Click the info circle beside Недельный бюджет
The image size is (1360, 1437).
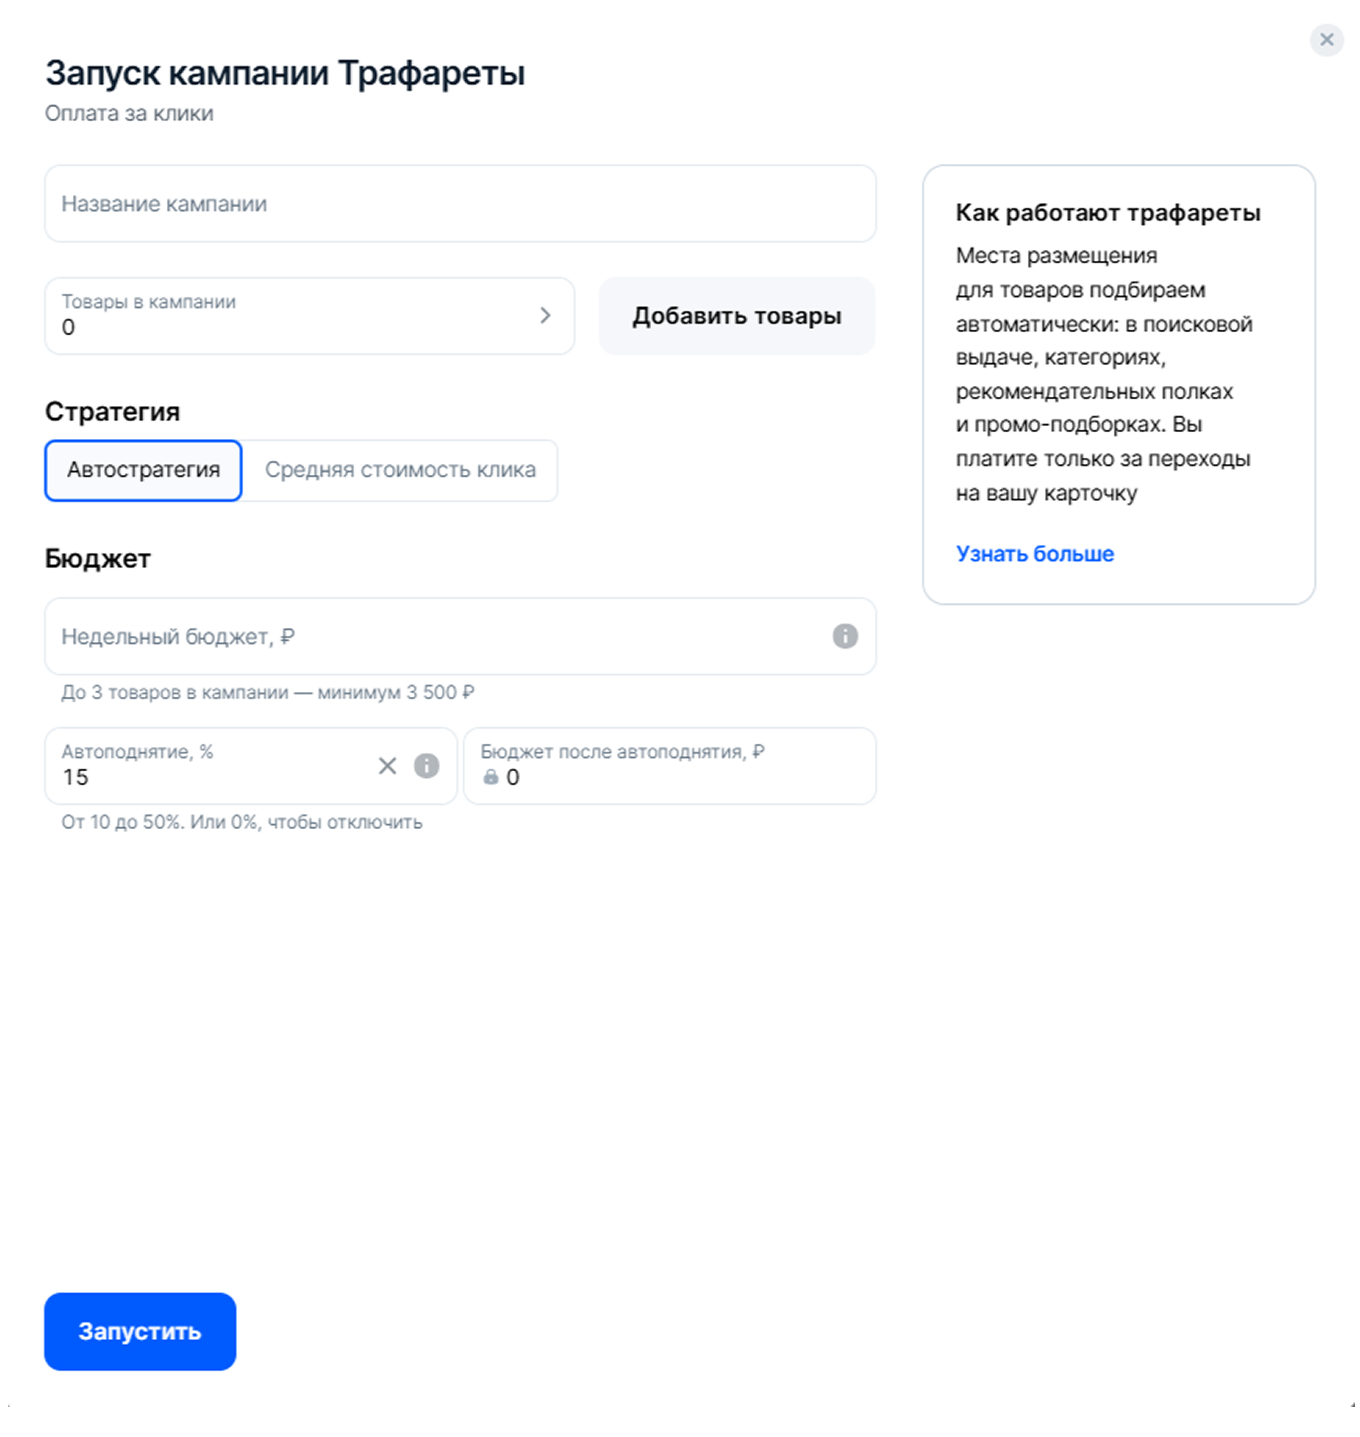point(845,636)
